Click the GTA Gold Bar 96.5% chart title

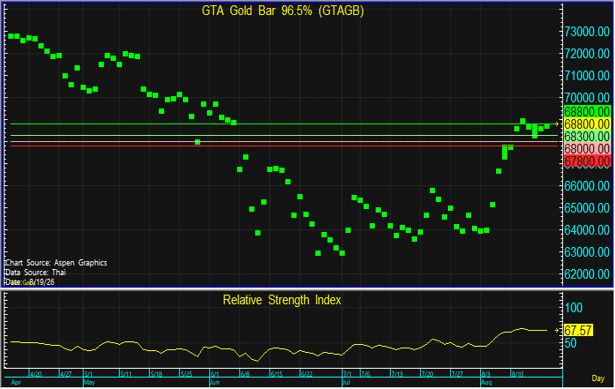pyautogui.click(x=283, y=11)
